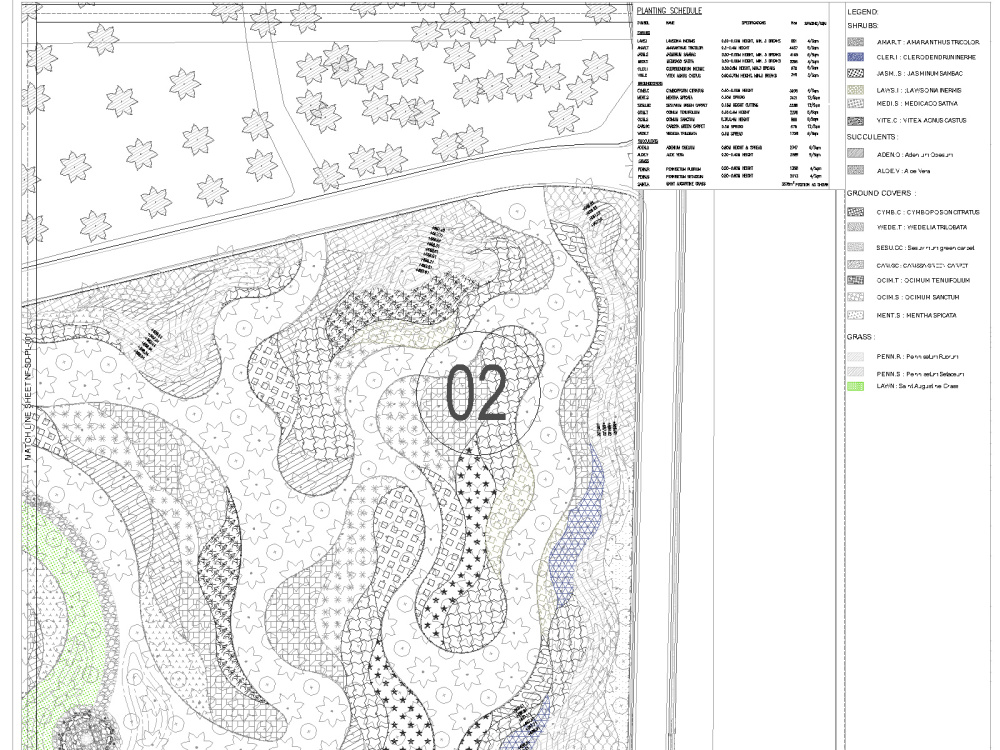The width and height of the screenshot is (1000, 750).
Task: Click the CAR.GC Carissa green carpet swatch
Action: coord(855,265)
